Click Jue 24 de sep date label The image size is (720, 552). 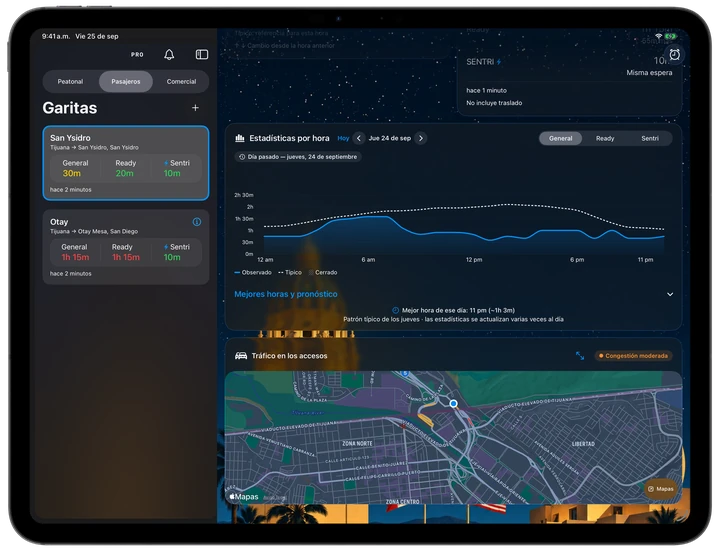(x=390, y=138)
